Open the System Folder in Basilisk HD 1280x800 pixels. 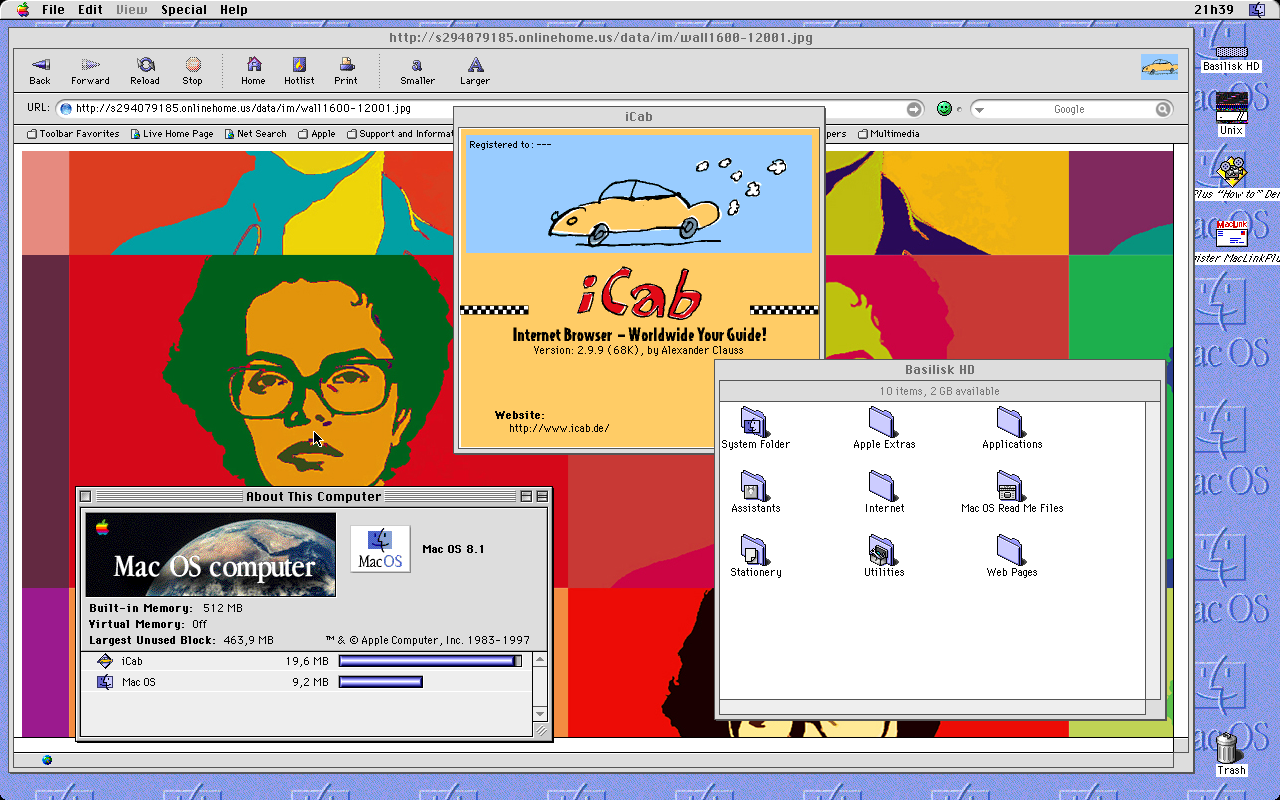[x=755, y=428]
